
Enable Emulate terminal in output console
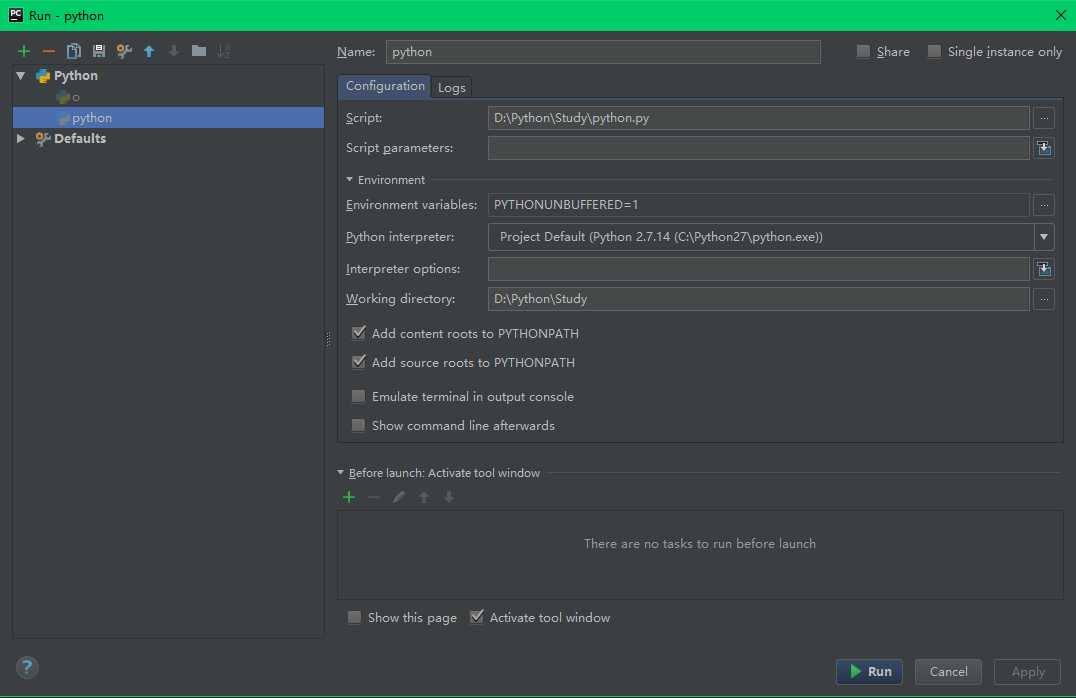pyautogui.click(x=358, y=396)
